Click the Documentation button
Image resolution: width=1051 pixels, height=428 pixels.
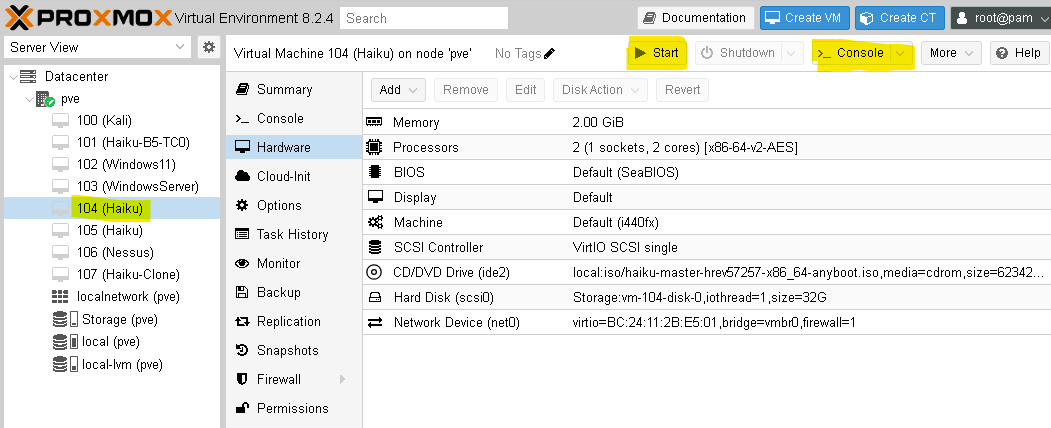click(x=694, y=18)
